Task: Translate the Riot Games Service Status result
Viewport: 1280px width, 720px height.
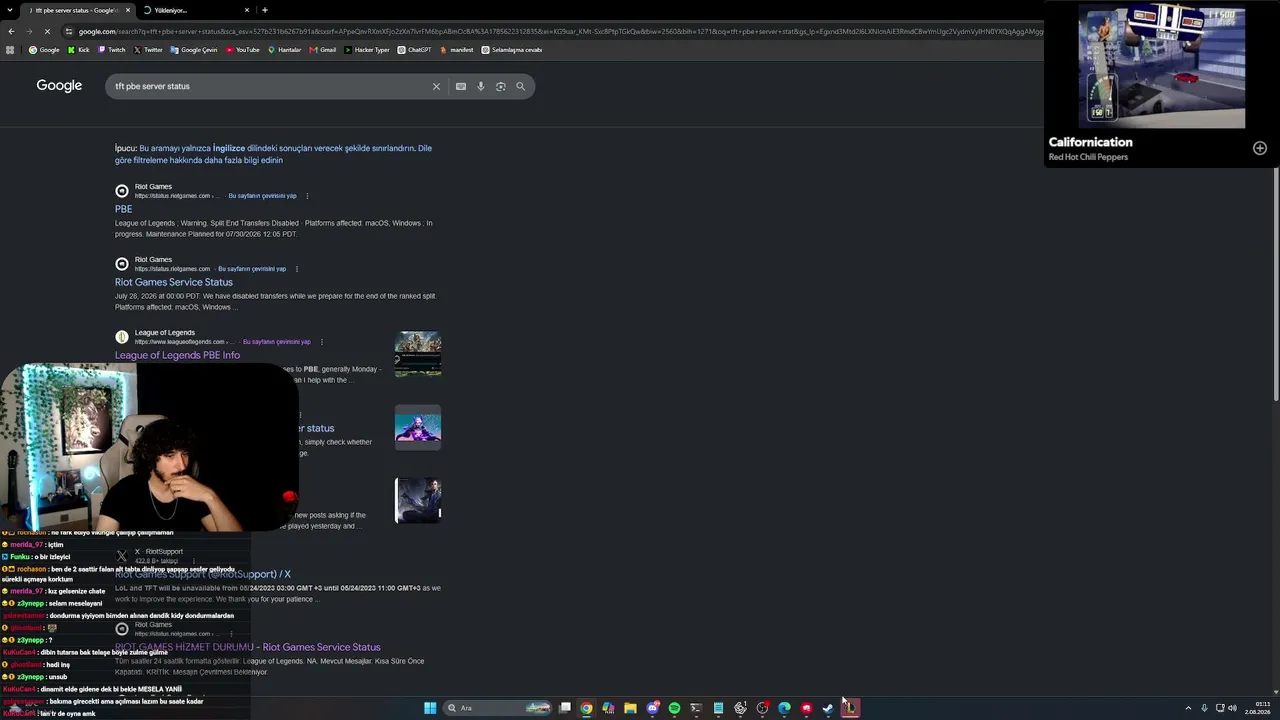Action: (252, 269)
